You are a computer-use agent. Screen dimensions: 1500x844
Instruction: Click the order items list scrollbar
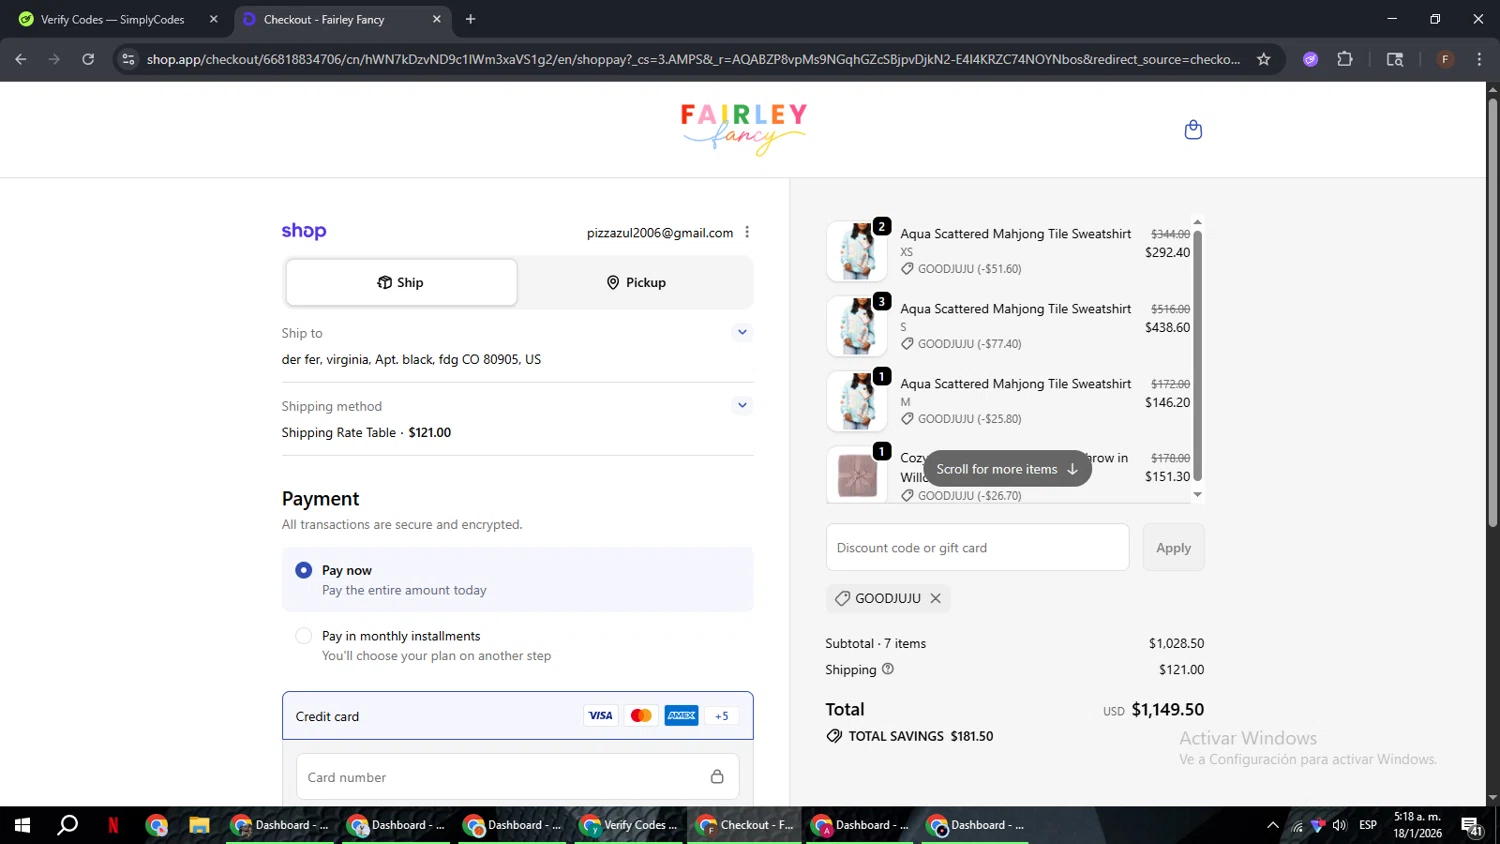[x=1197, y=357]
